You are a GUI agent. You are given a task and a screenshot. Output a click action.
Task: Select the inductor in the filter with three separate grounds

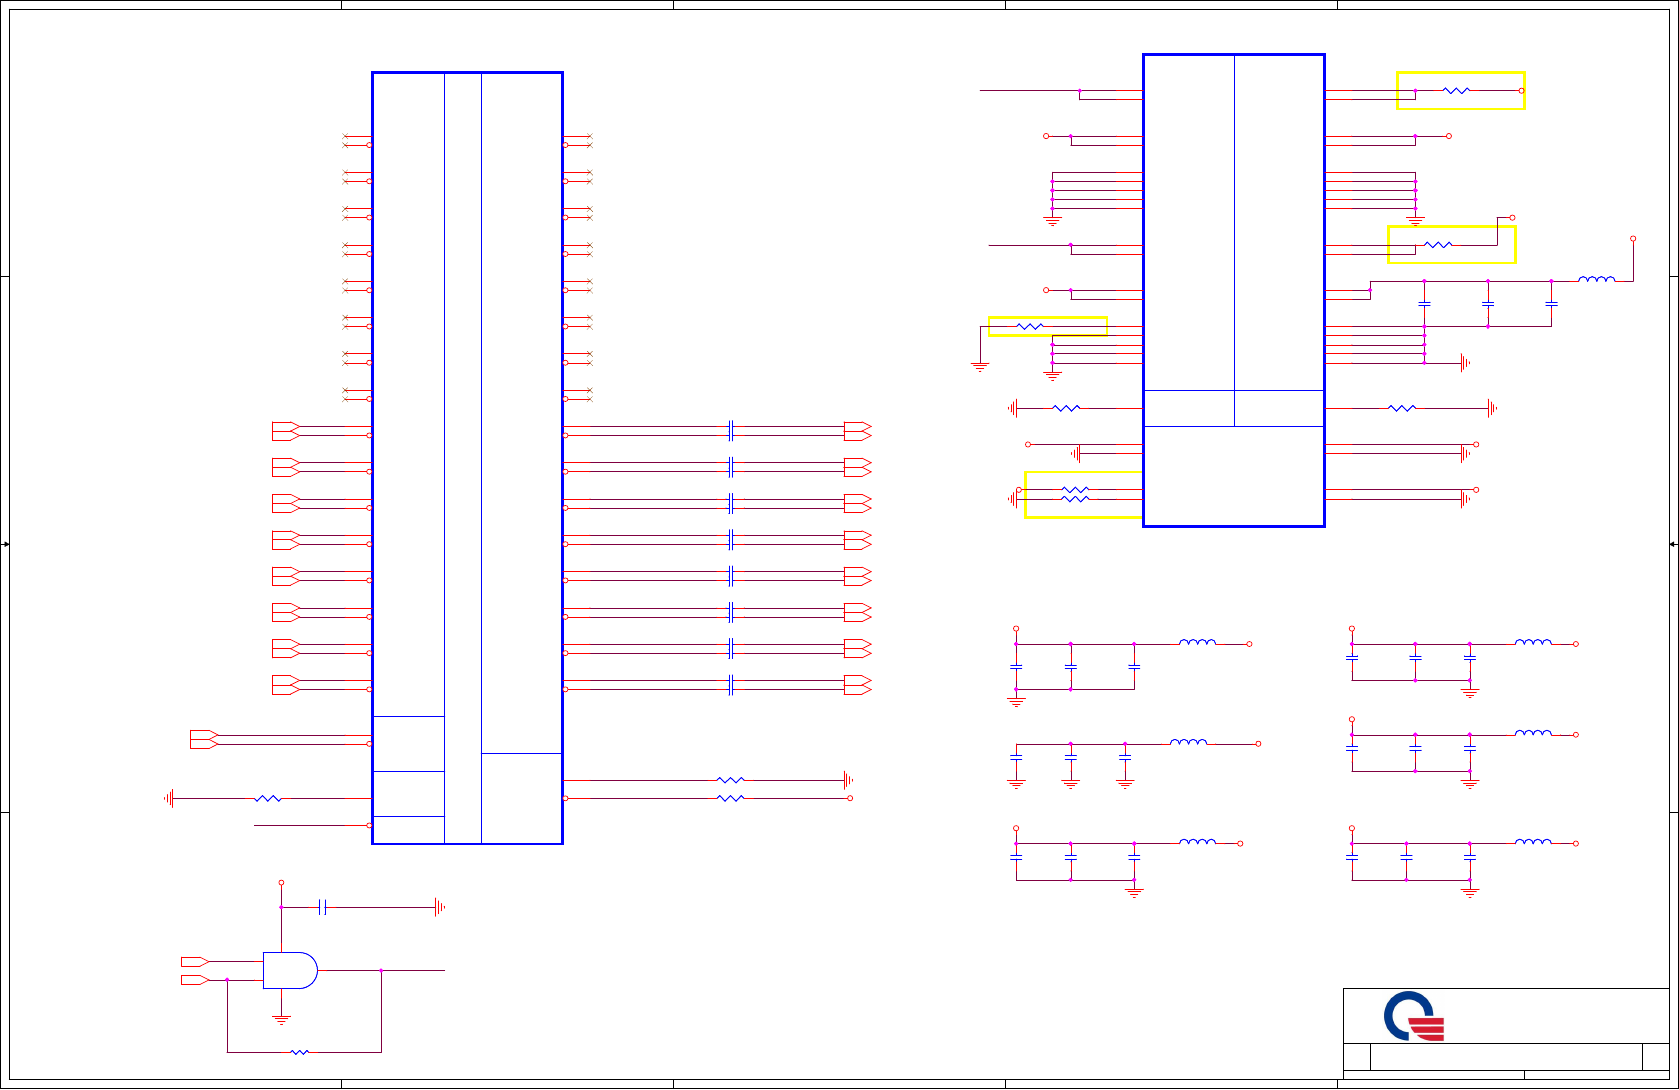1189,742
